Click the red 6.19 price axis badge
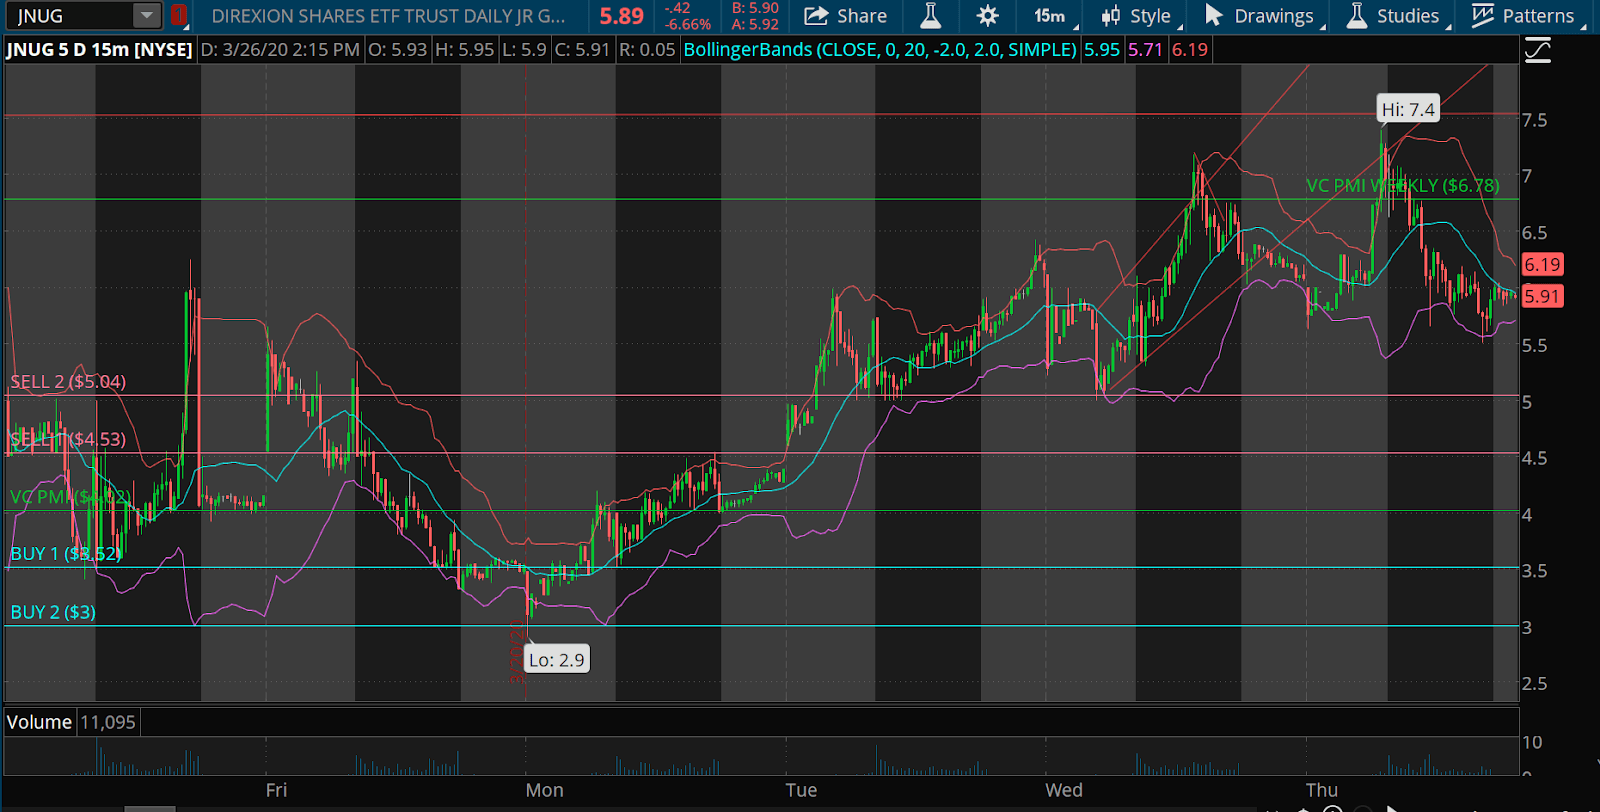Image resolution: width=1600 pixels, height=812 pixels. [x=1542, y=265]
